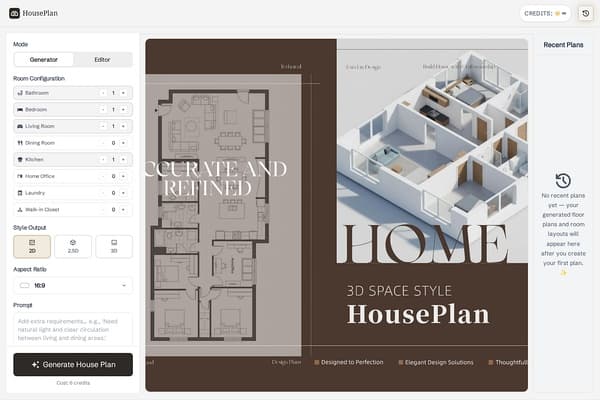
Task: Click the Home Office icon
Action: click(20, 176)
